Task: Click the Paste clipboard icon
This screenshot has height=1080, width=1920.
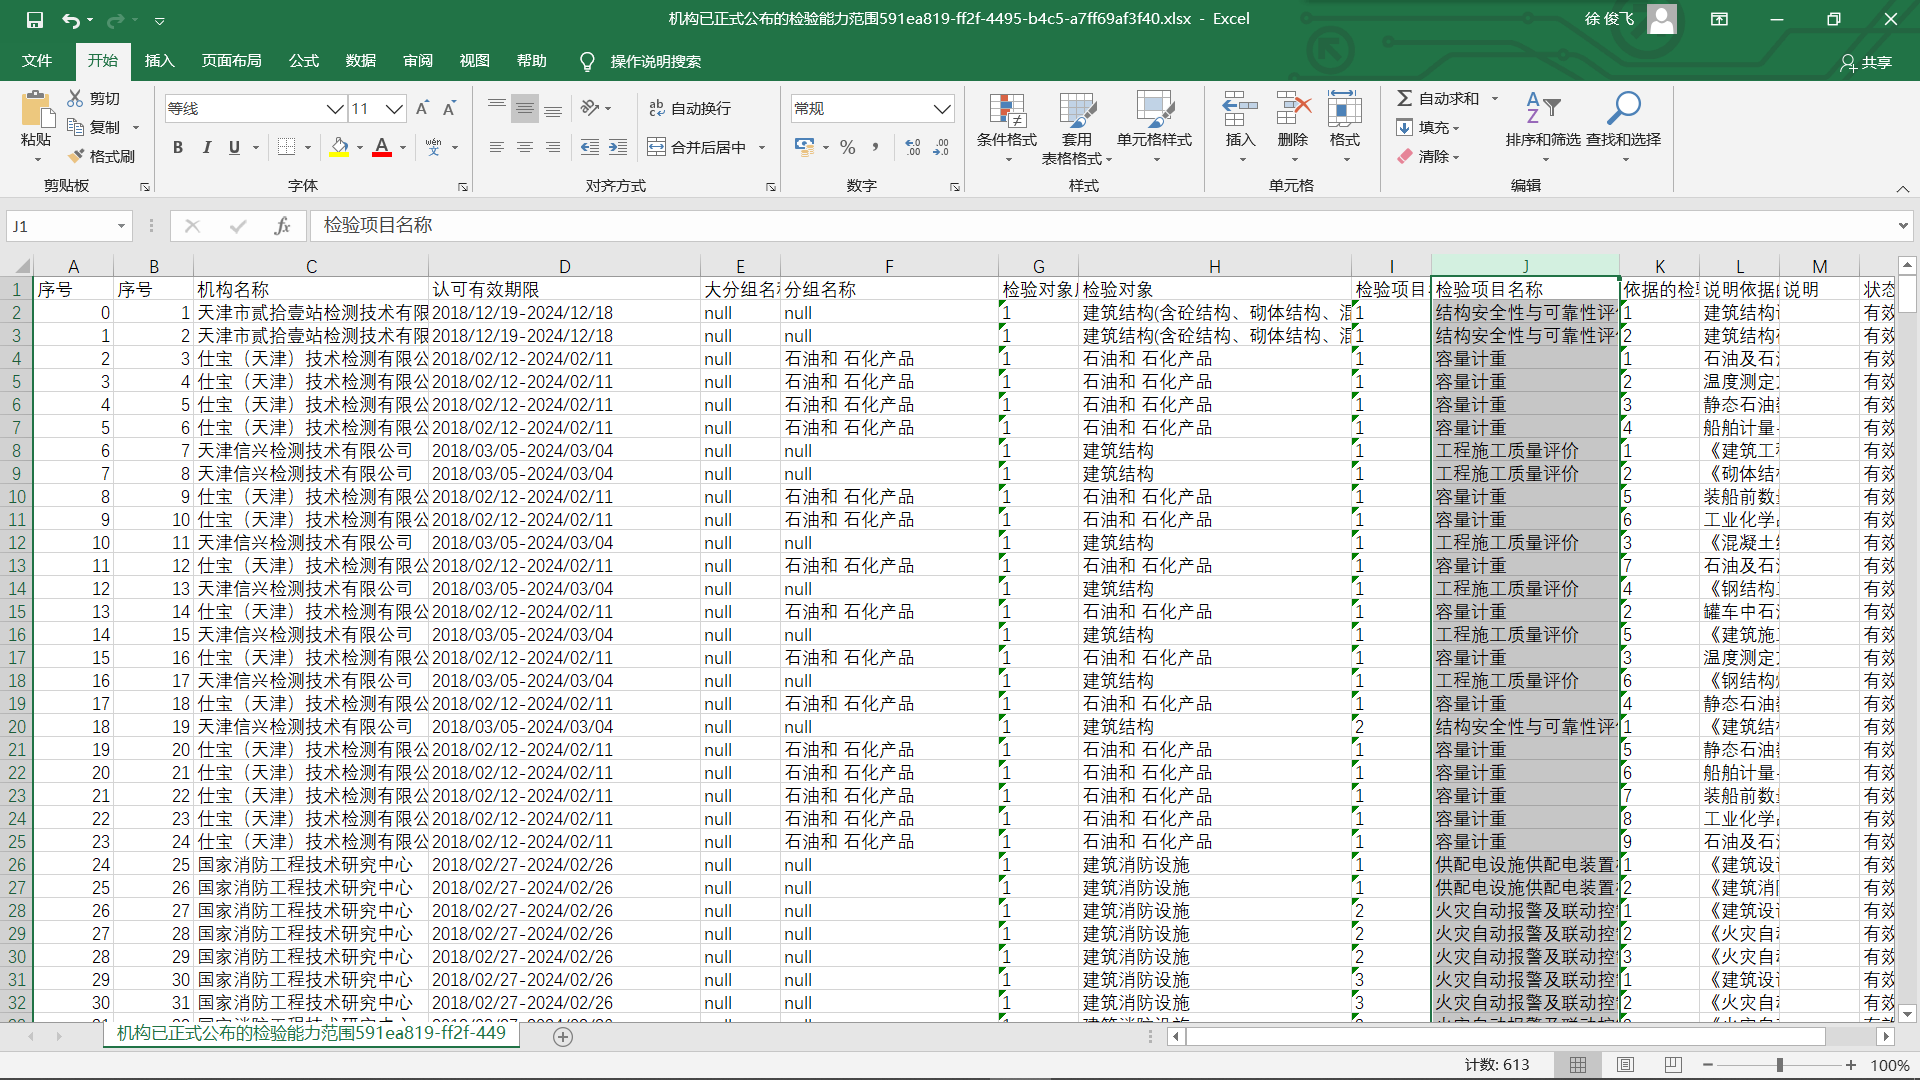Action: (36, 109)
